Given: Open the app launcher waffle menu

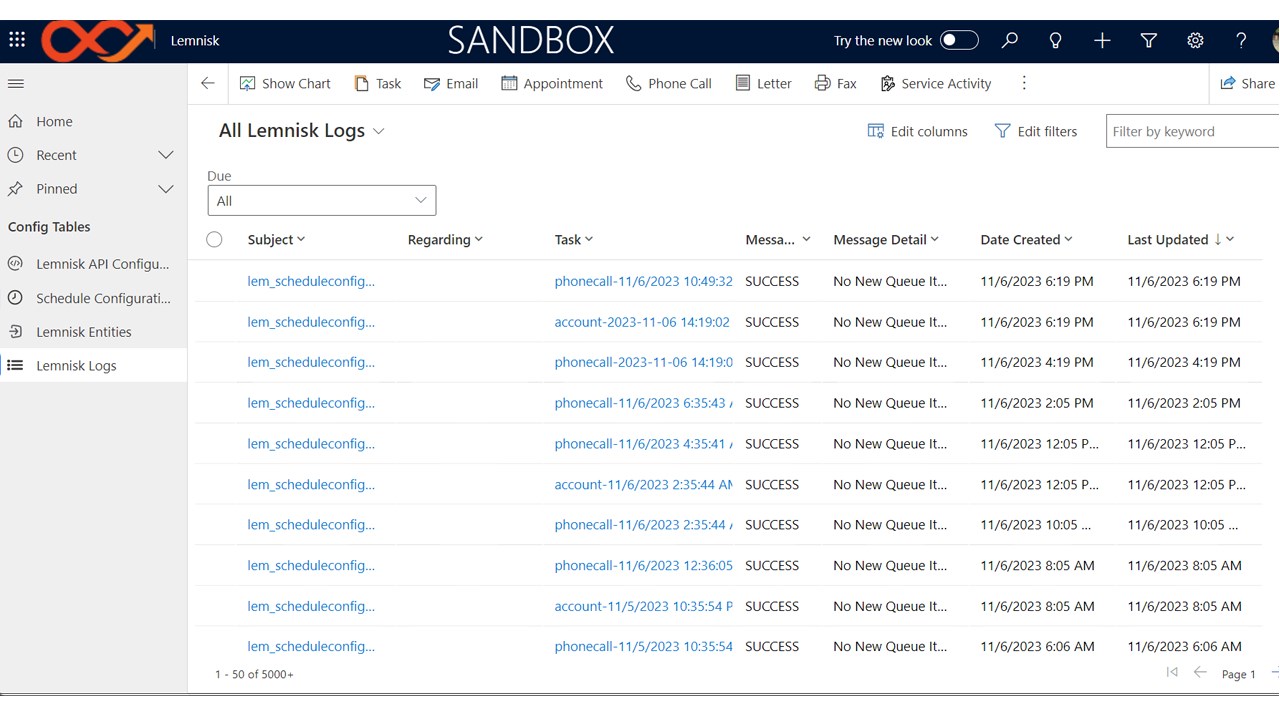Looking at the screenshot, I should tap(17, 40).
